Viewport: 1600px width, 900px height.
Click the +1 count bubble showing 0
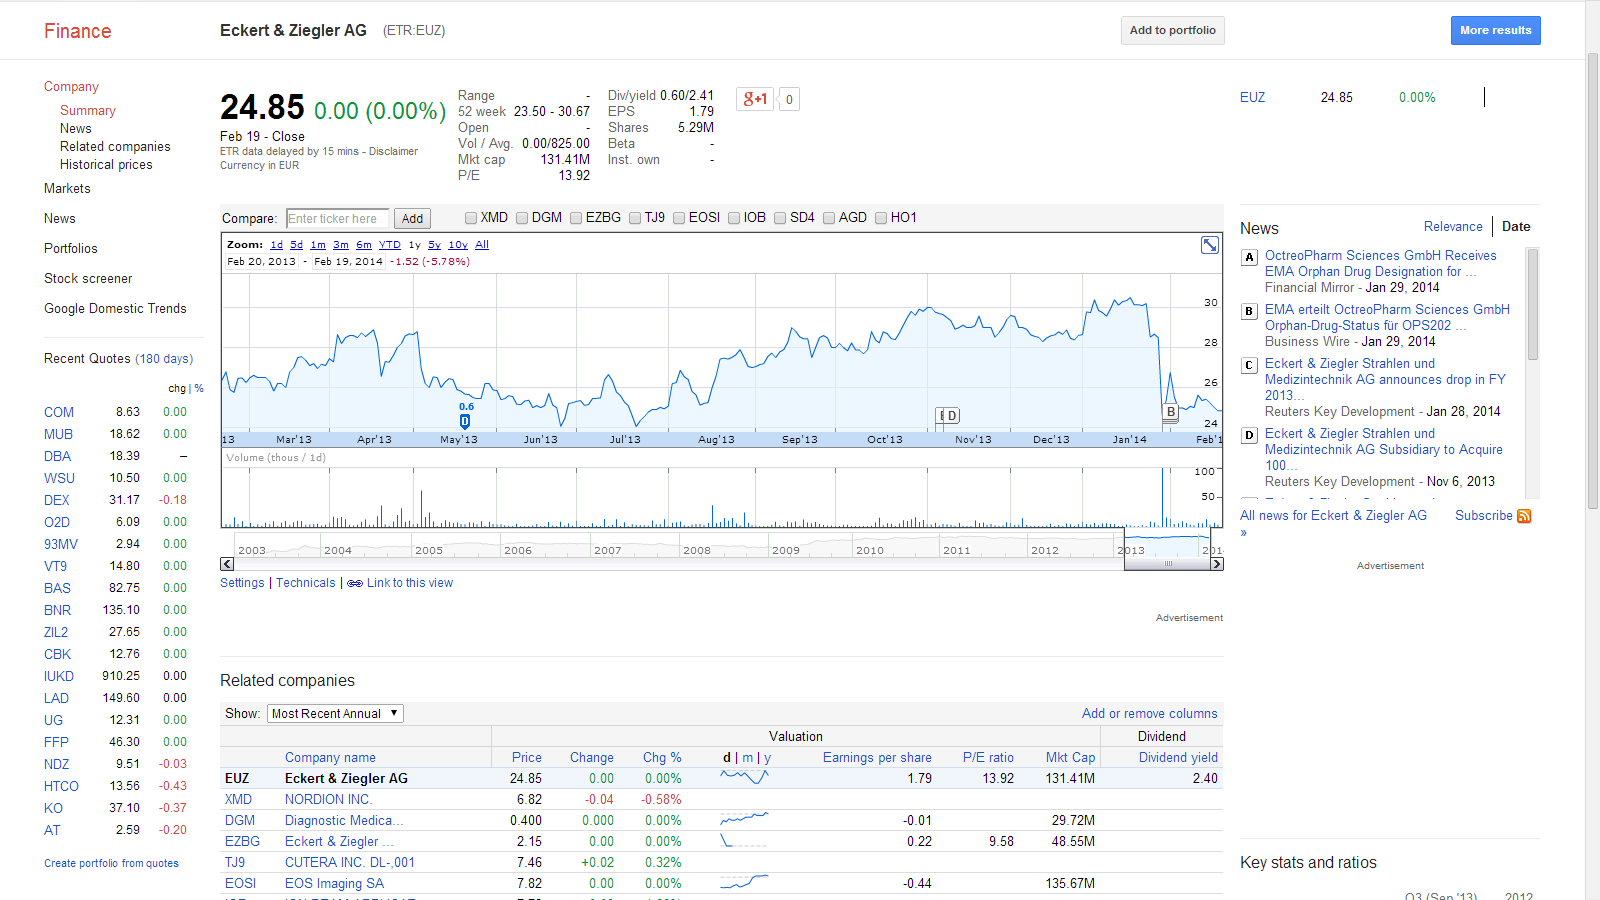pos(789,99)
